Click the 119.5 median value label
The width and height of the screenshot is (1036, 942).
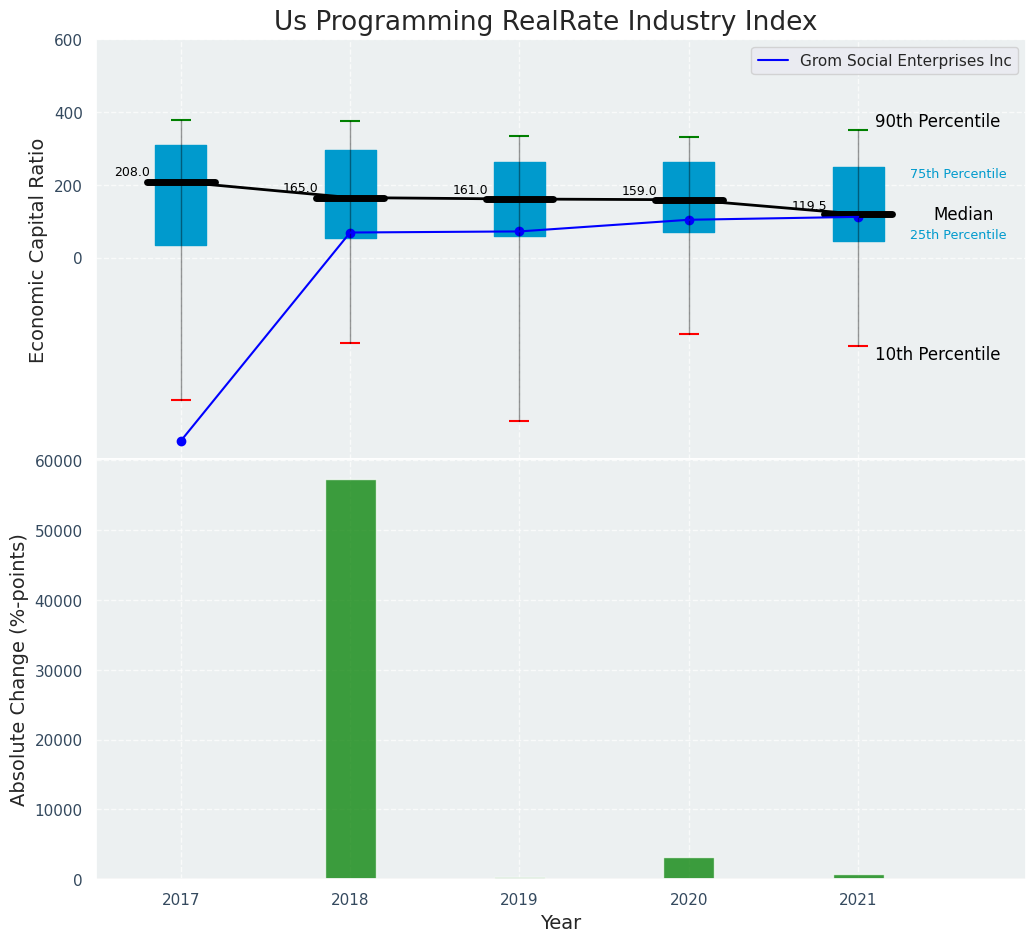click(x=809, y=206)
